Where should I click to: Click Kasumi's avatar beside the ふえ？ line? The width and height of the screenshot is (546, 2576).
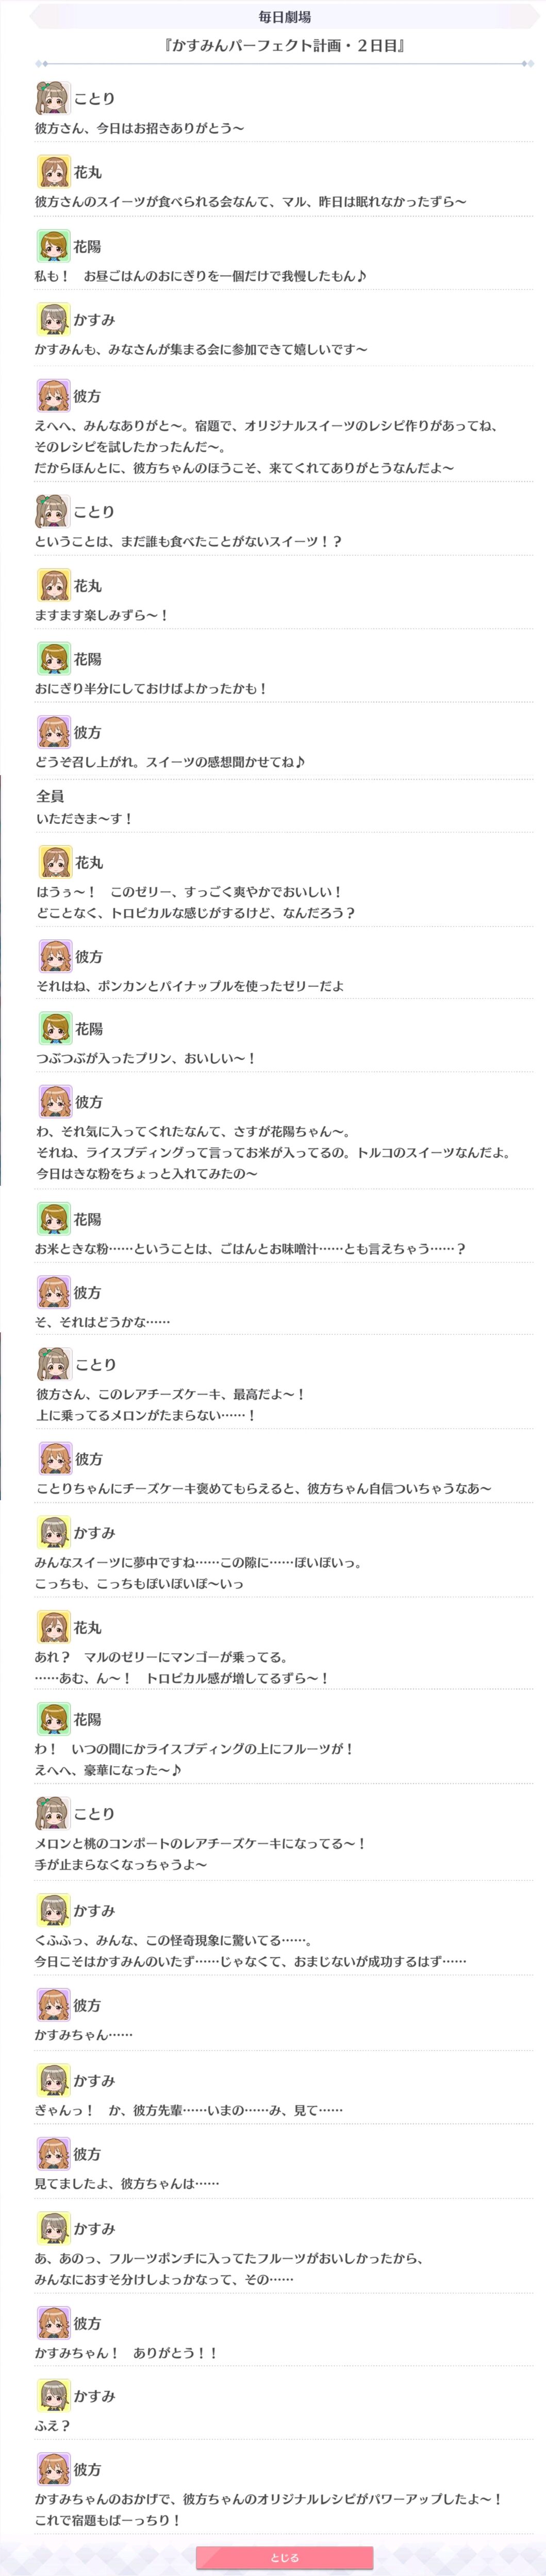pyautogui.click(x=53, y=2396)
